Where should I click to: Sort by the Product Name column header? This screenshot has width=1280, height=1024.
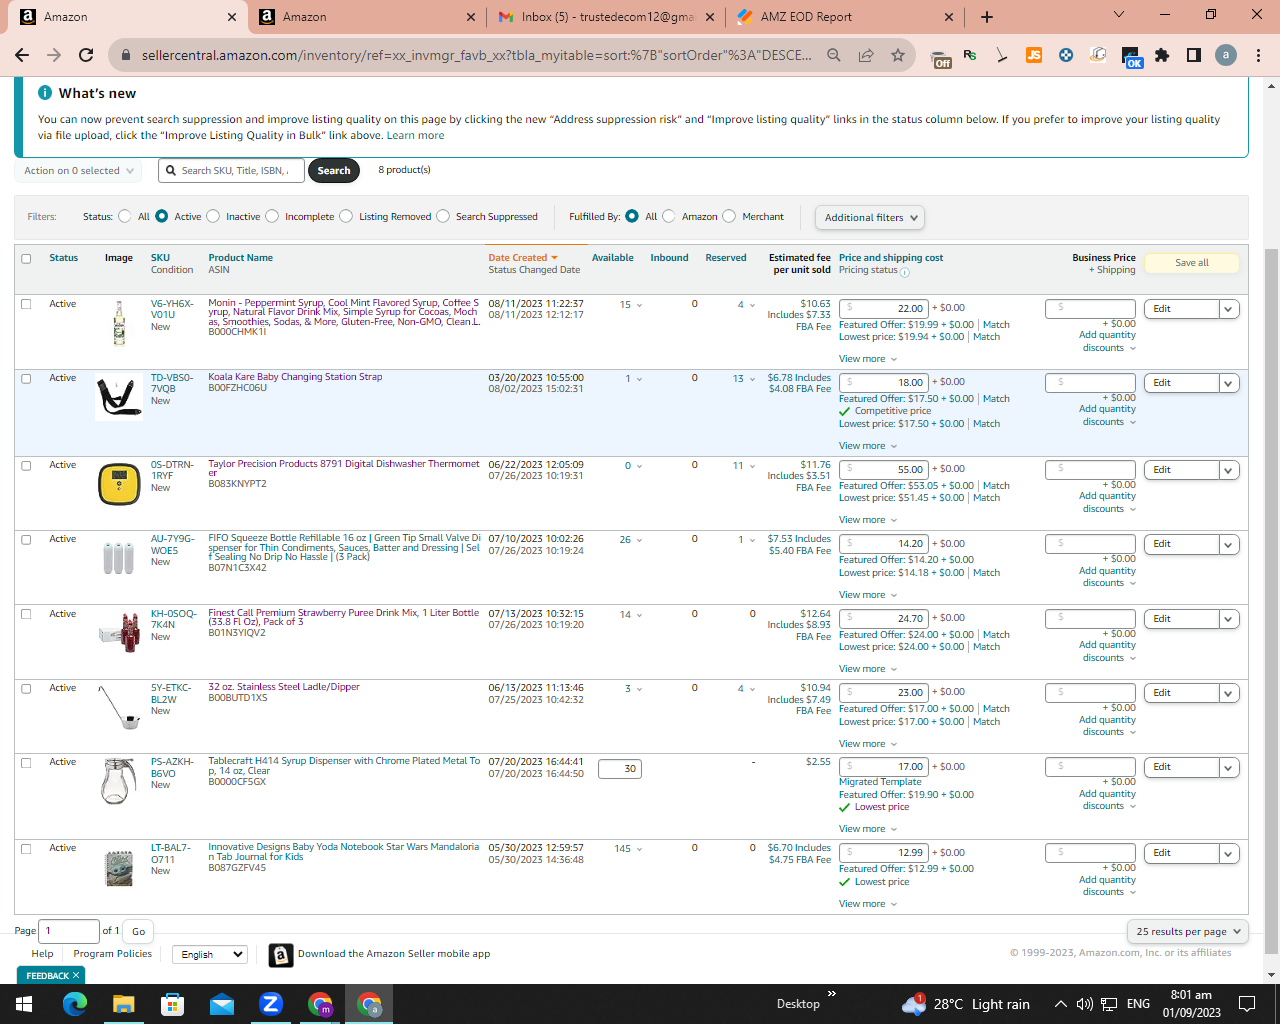(240, 258)
